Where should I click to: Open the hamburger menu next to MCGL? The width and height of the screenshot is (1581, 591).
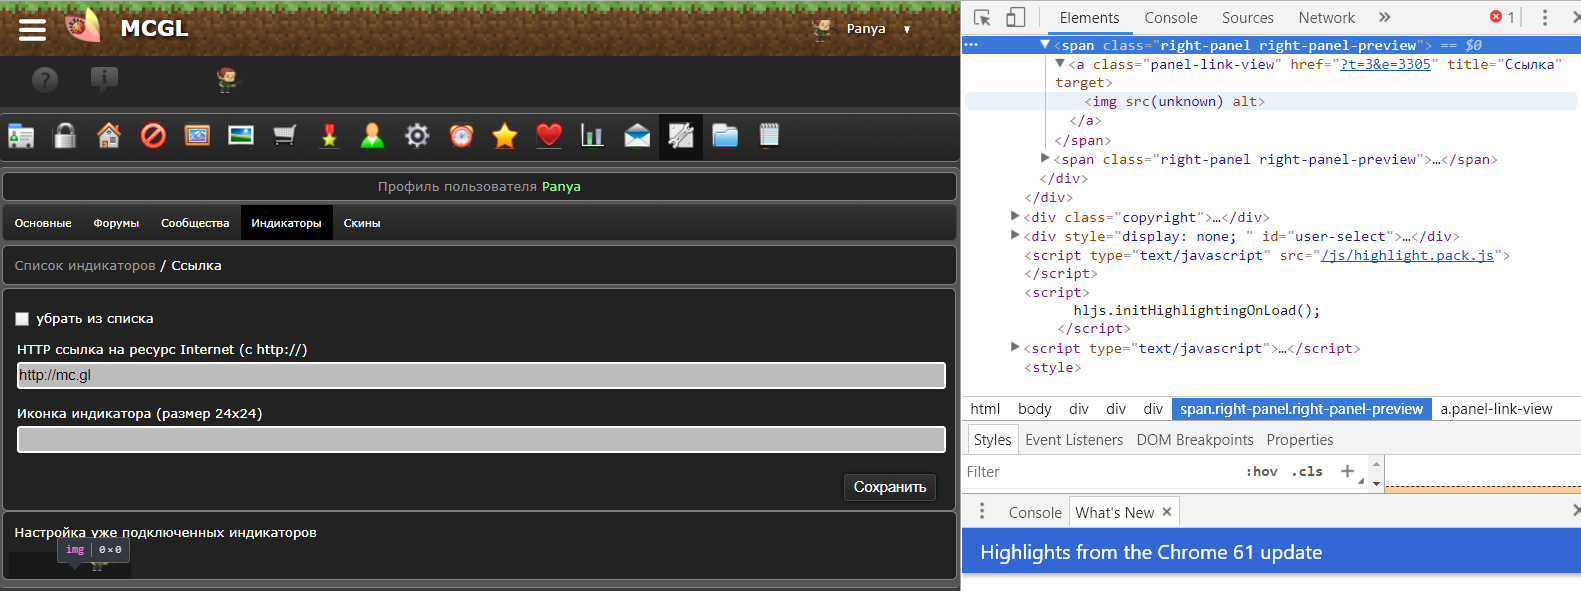[x=32, y=30]
